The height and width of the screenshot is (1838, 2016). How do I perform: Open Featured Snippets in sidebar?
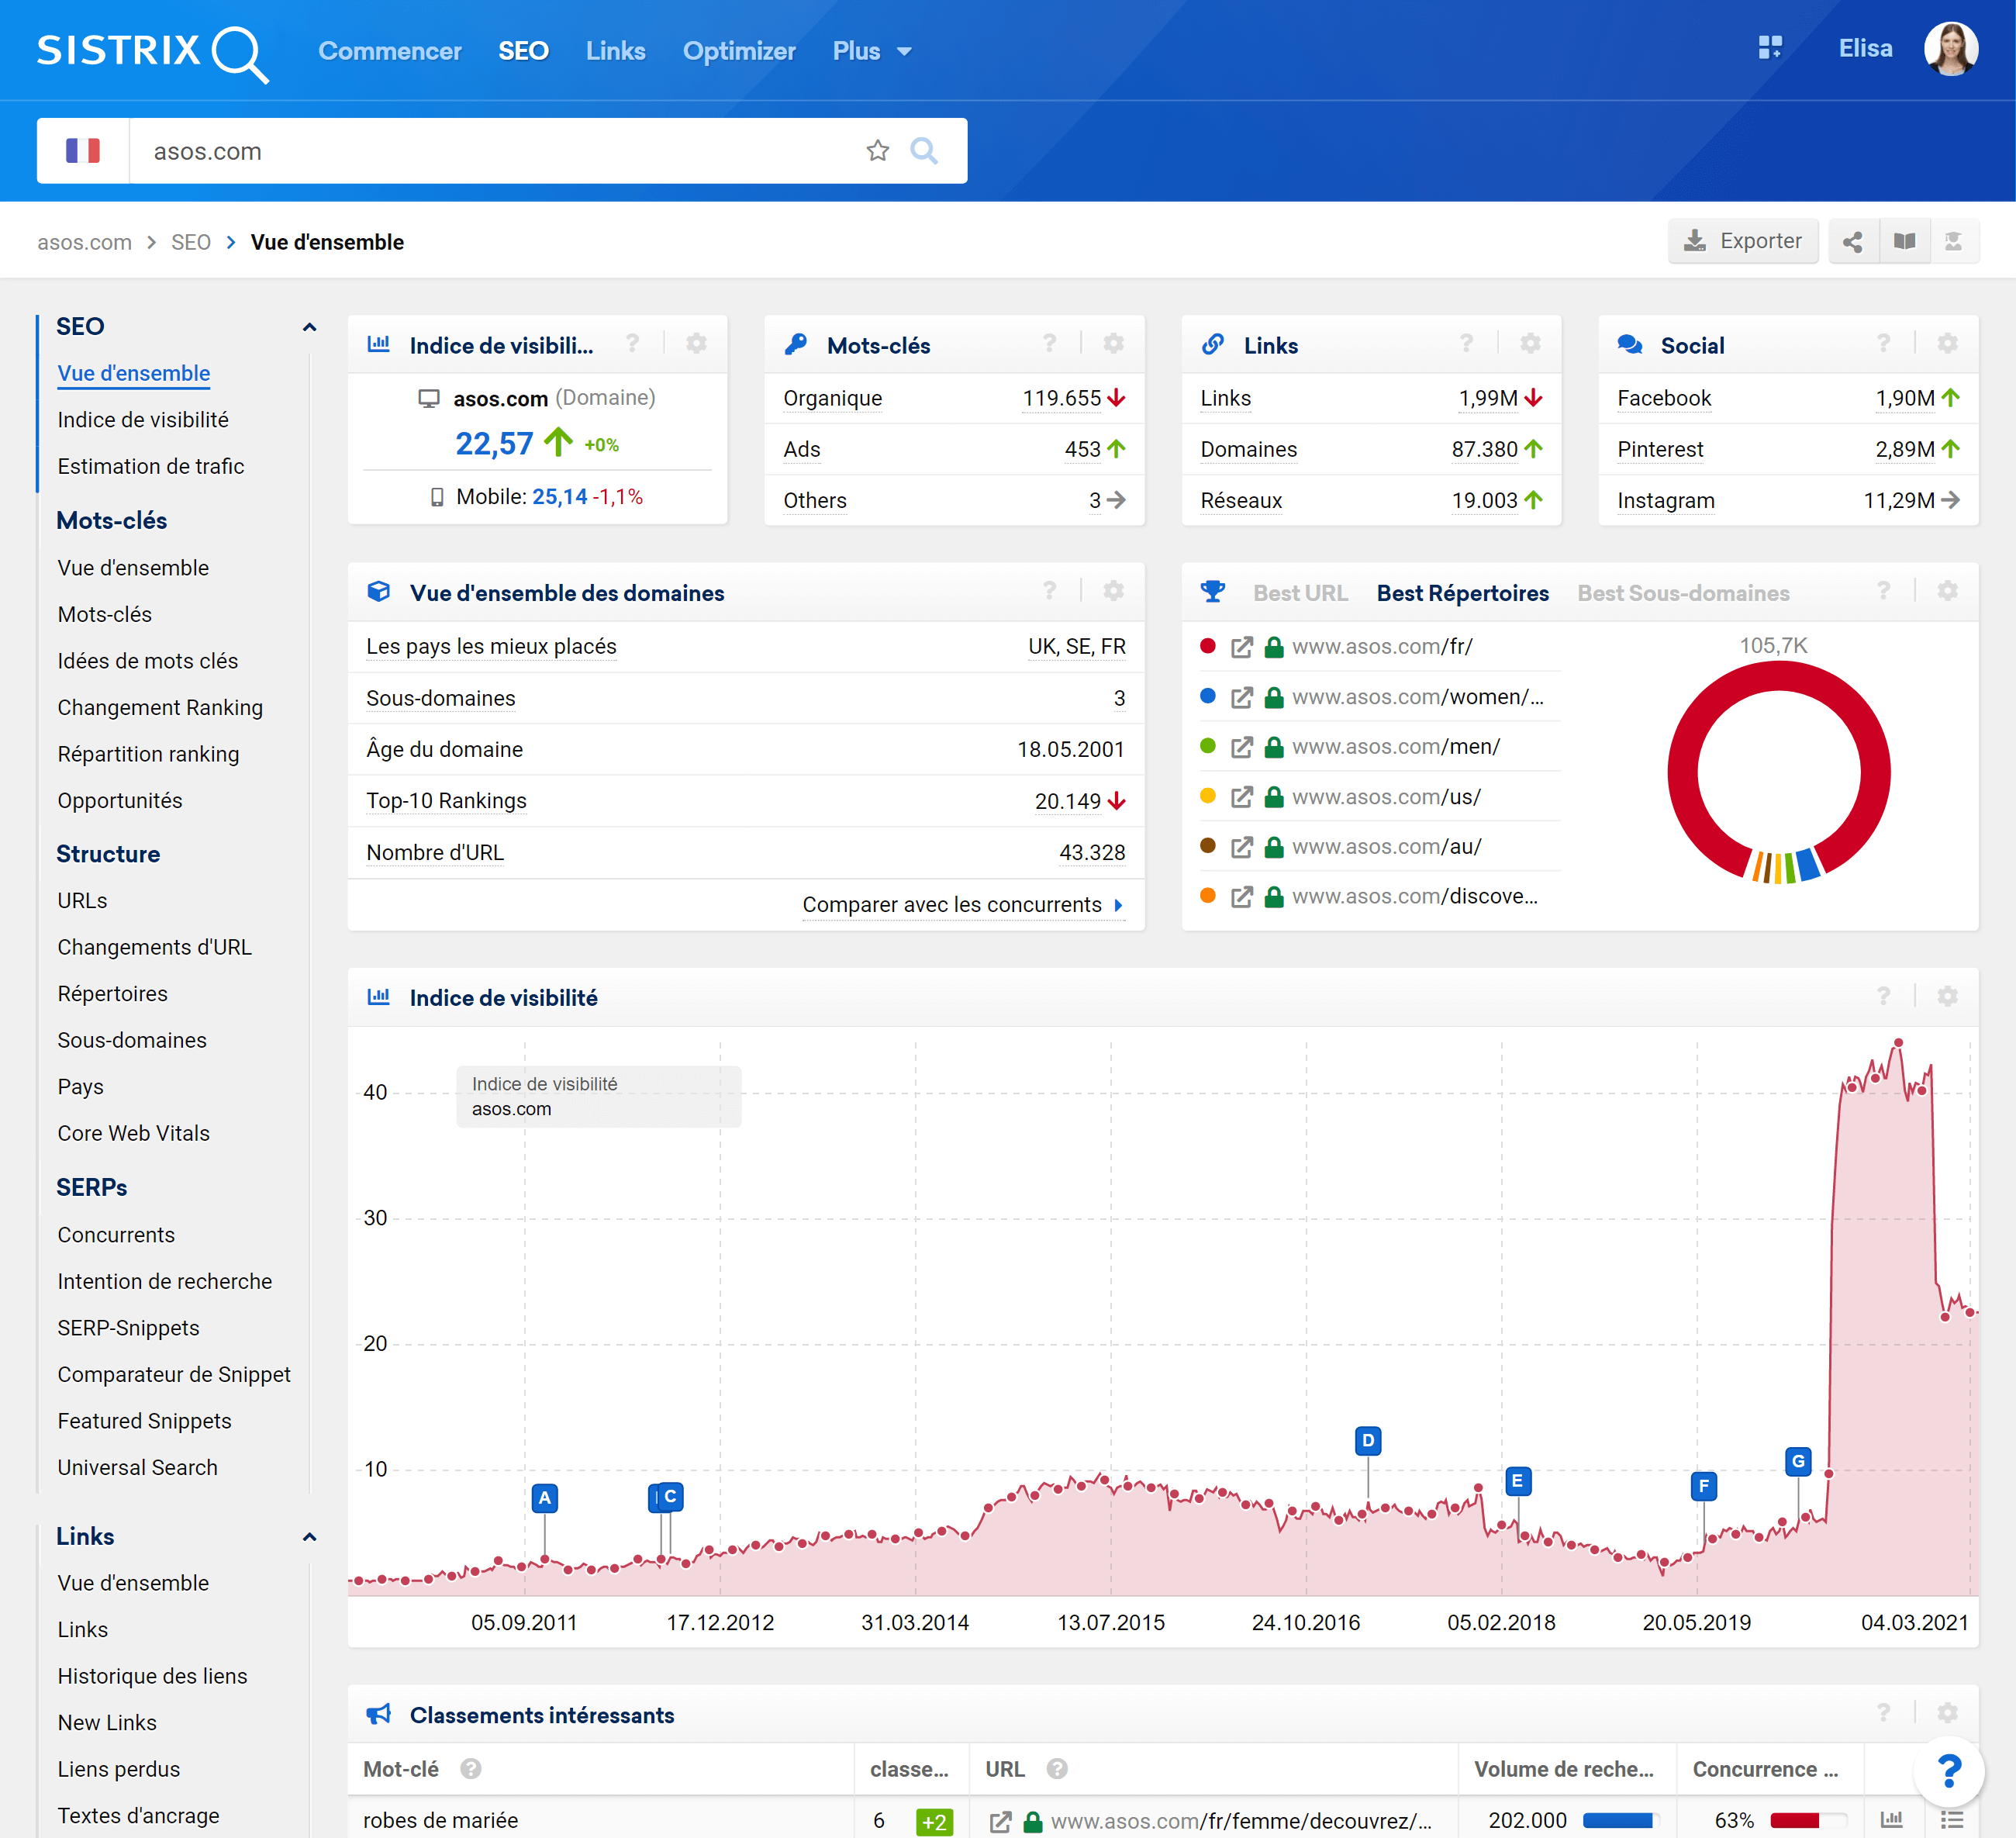pos(144,1421)
